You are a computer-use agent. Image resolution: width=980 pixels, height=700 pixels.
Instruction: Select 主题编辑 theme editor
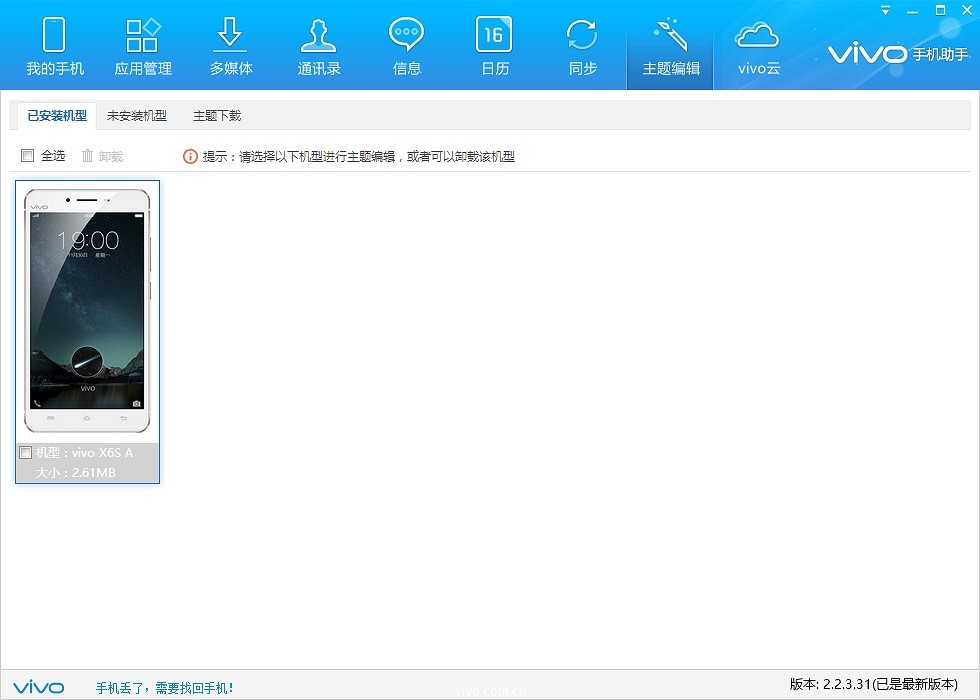[671, 46]
